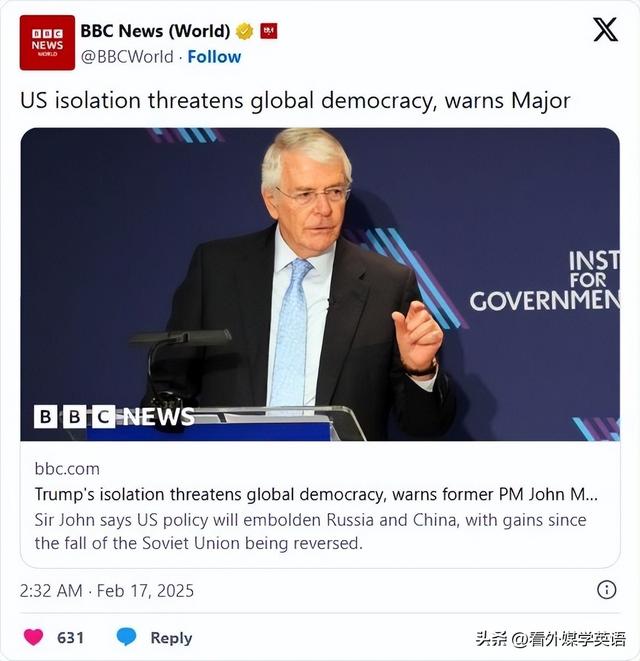Click the gold verified badge
The height and width of the screenshot is (661, 640).
click(x=245, y=31)
